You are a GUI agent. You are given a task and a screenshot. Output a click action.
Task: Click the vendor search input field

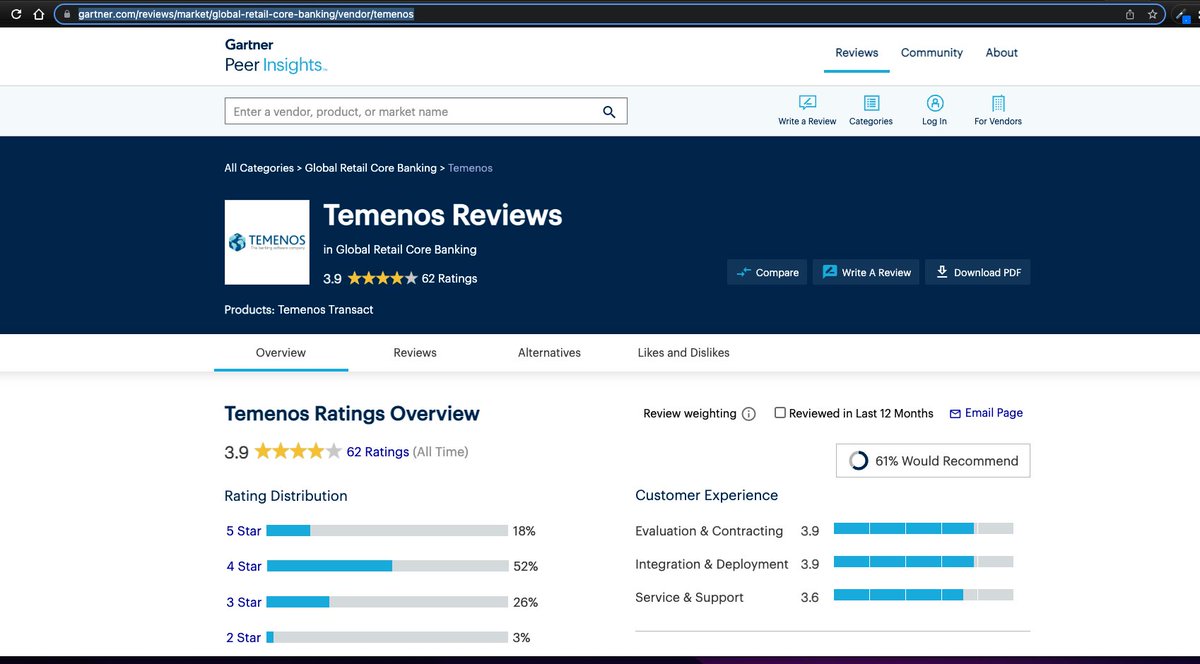[x=426, y=112]
